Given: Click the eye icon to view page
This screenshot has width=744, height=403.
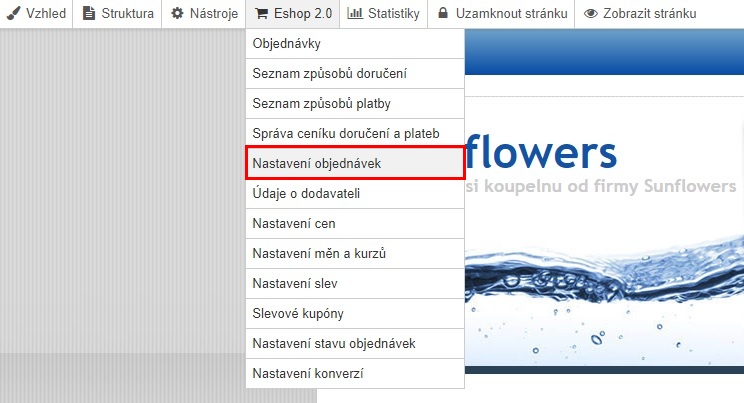Looking at the screenshot, I should 591,14.
